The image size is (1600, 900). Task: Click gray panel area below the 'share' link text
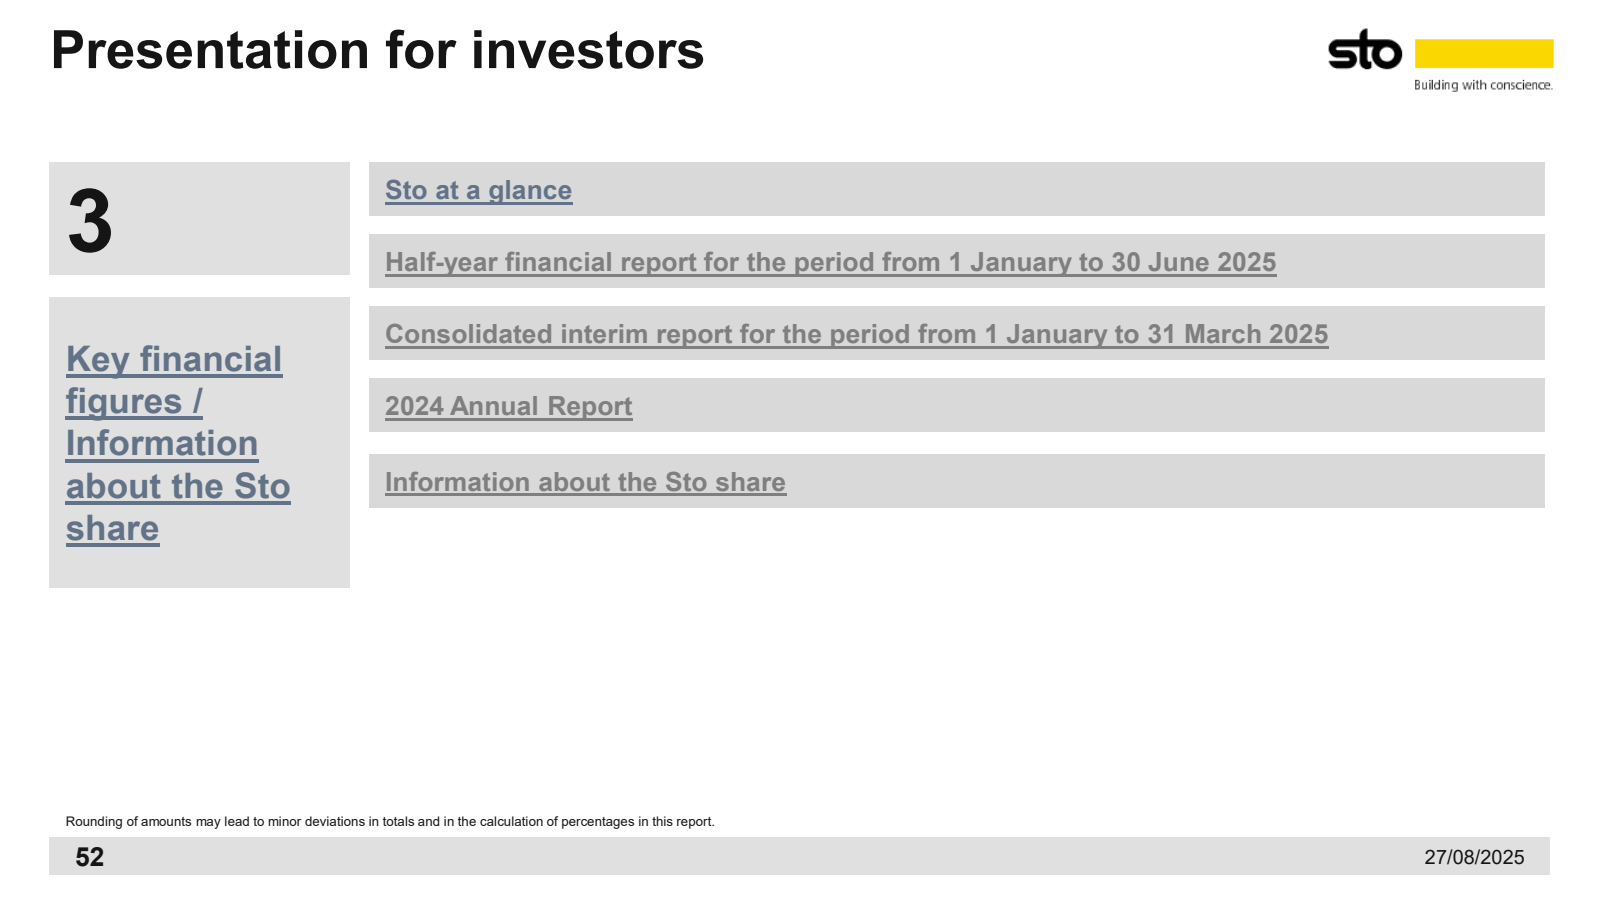(199, 568)
